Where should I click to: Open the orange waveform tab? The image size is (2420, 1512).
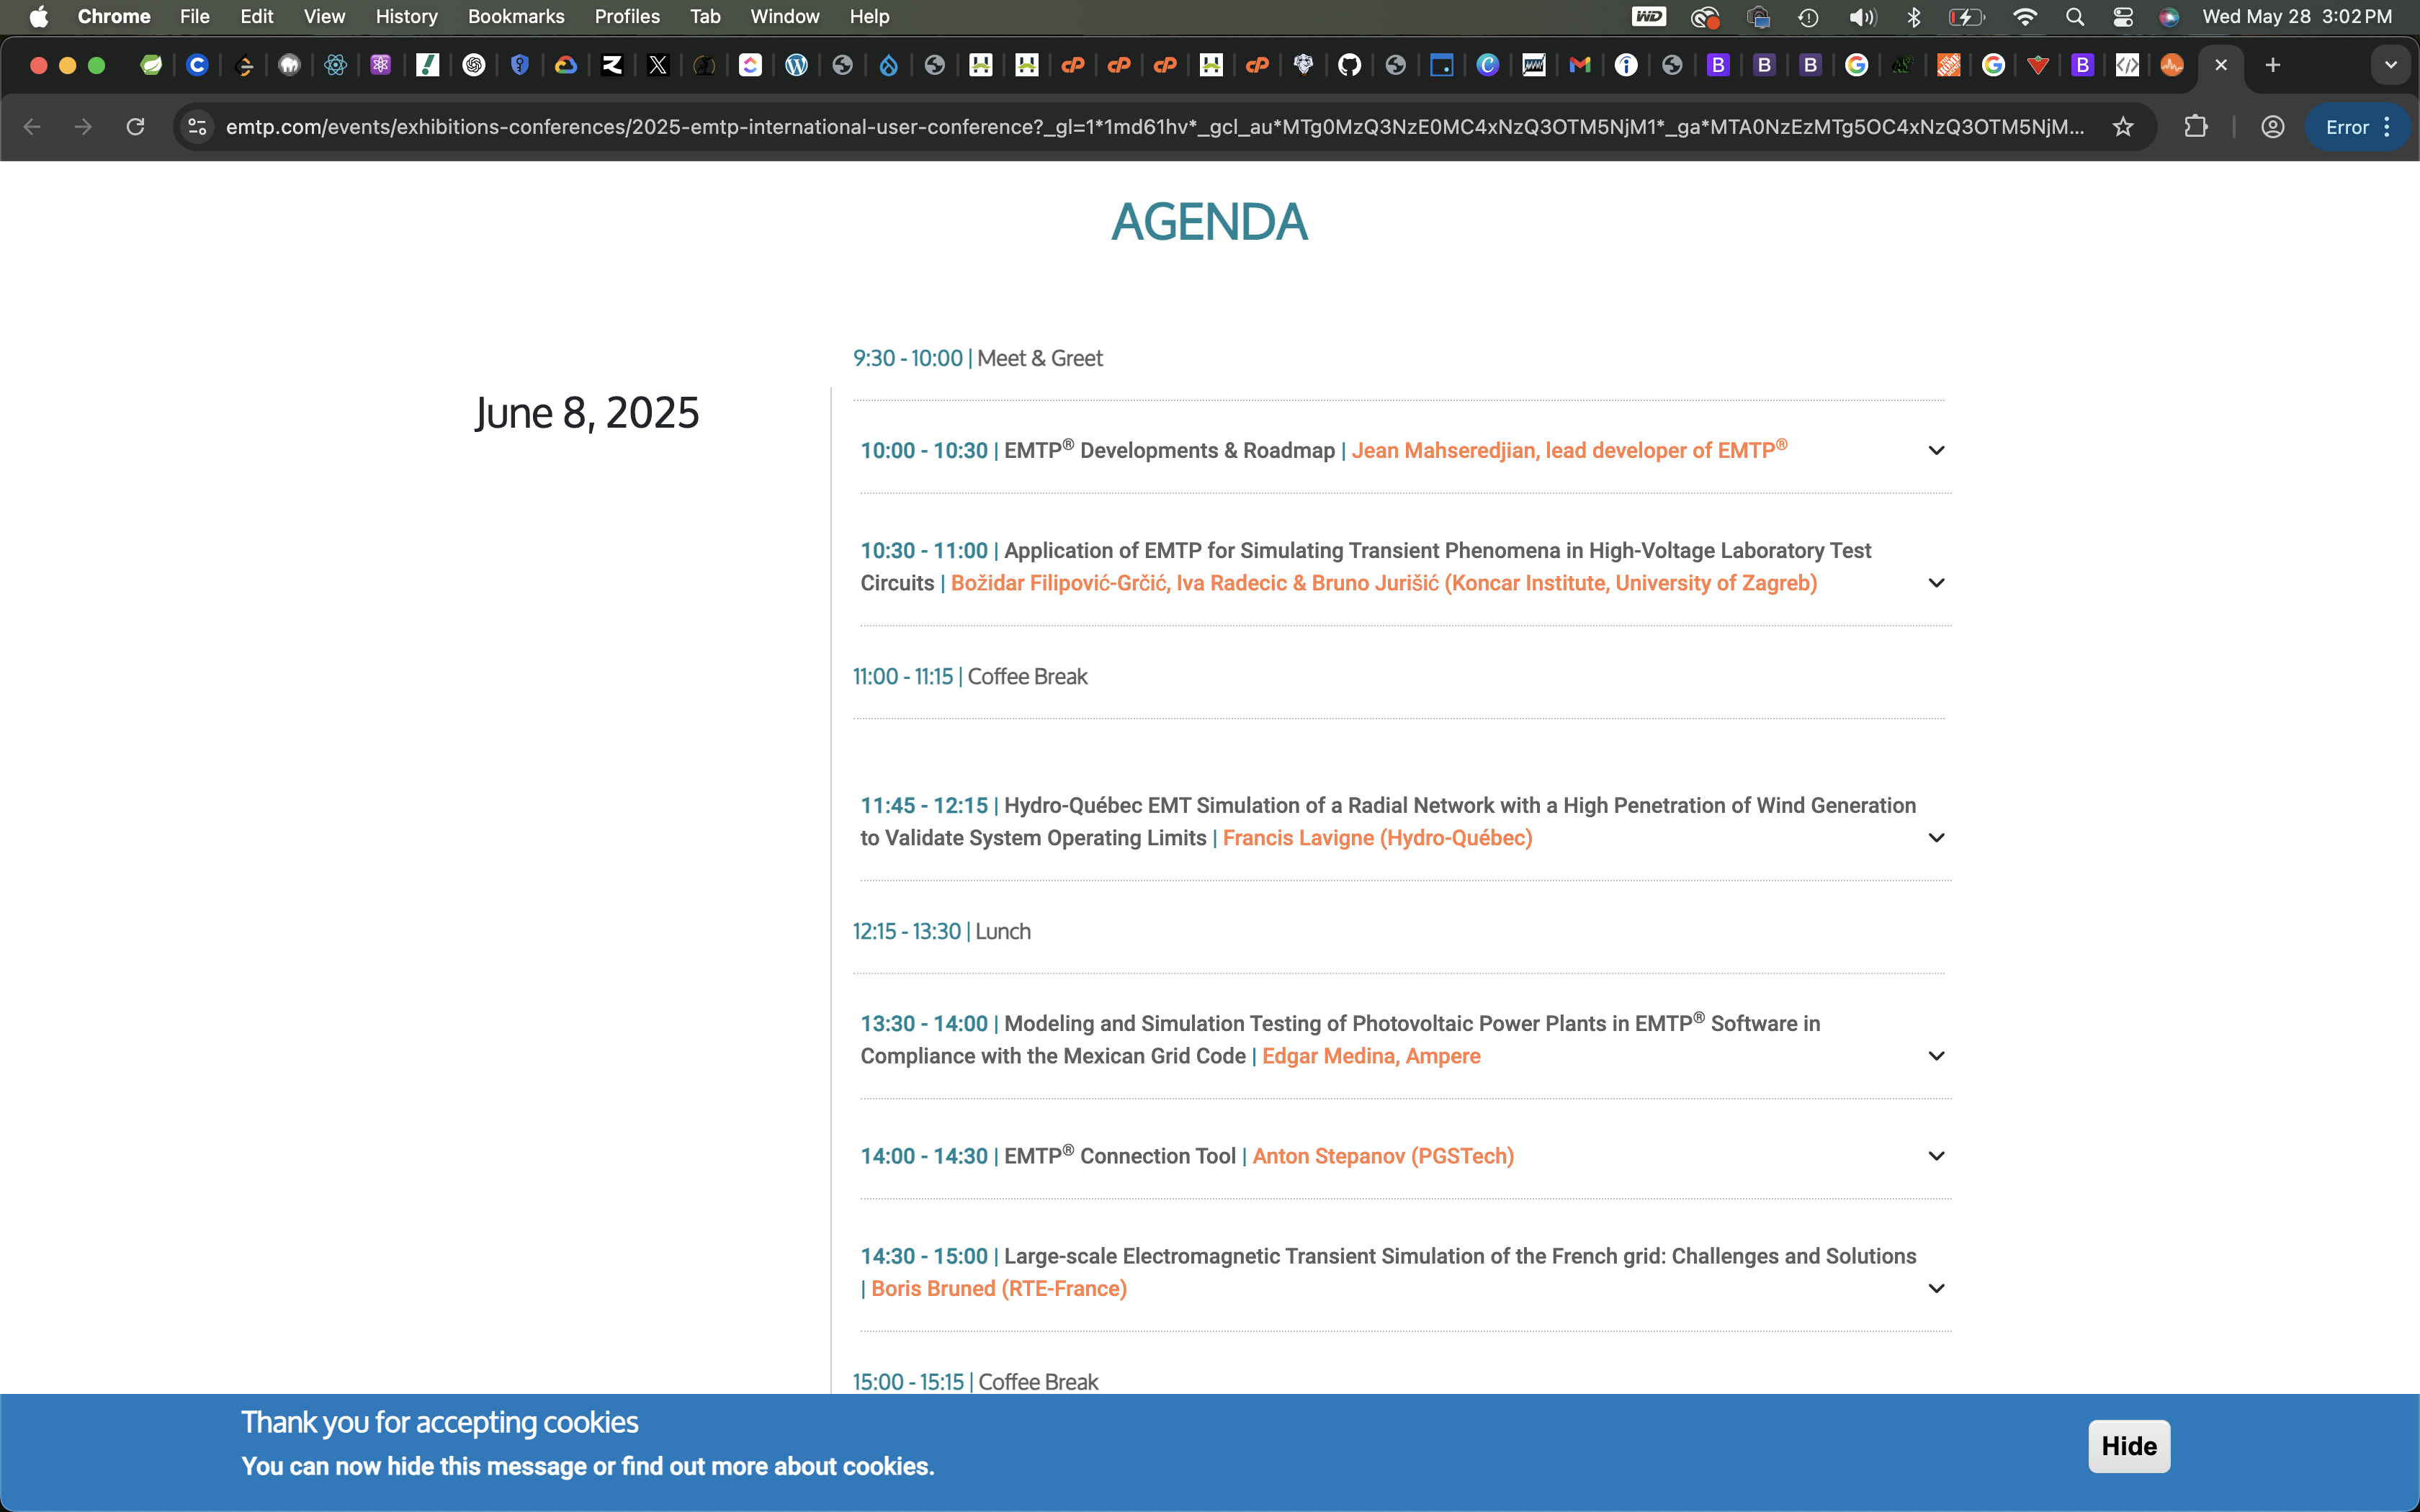(x=2171, y=65)
